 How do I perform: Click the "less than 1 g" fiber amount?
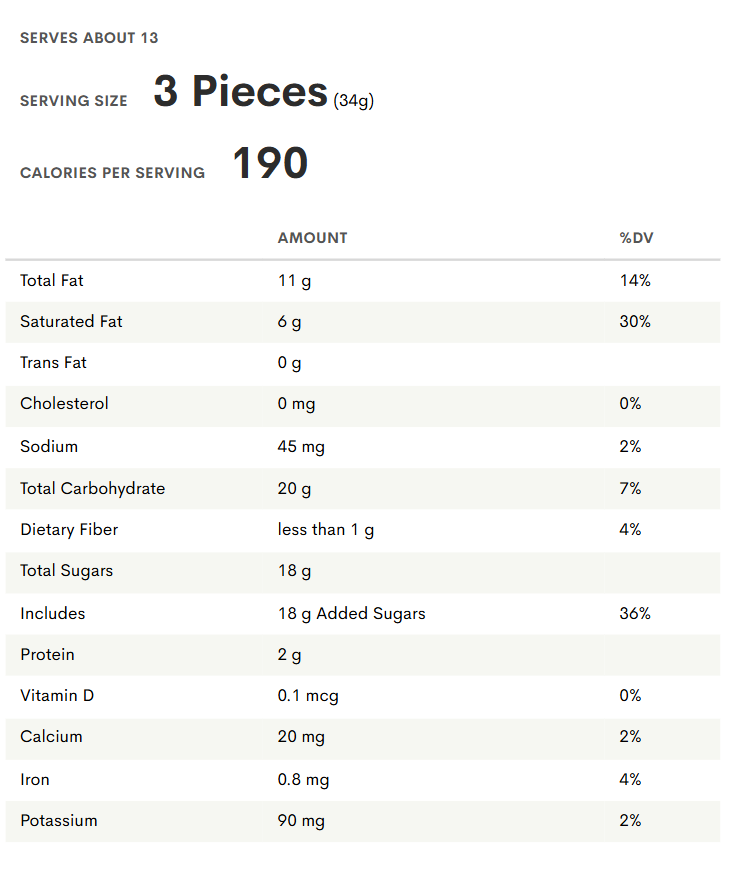tap(326, 530)
